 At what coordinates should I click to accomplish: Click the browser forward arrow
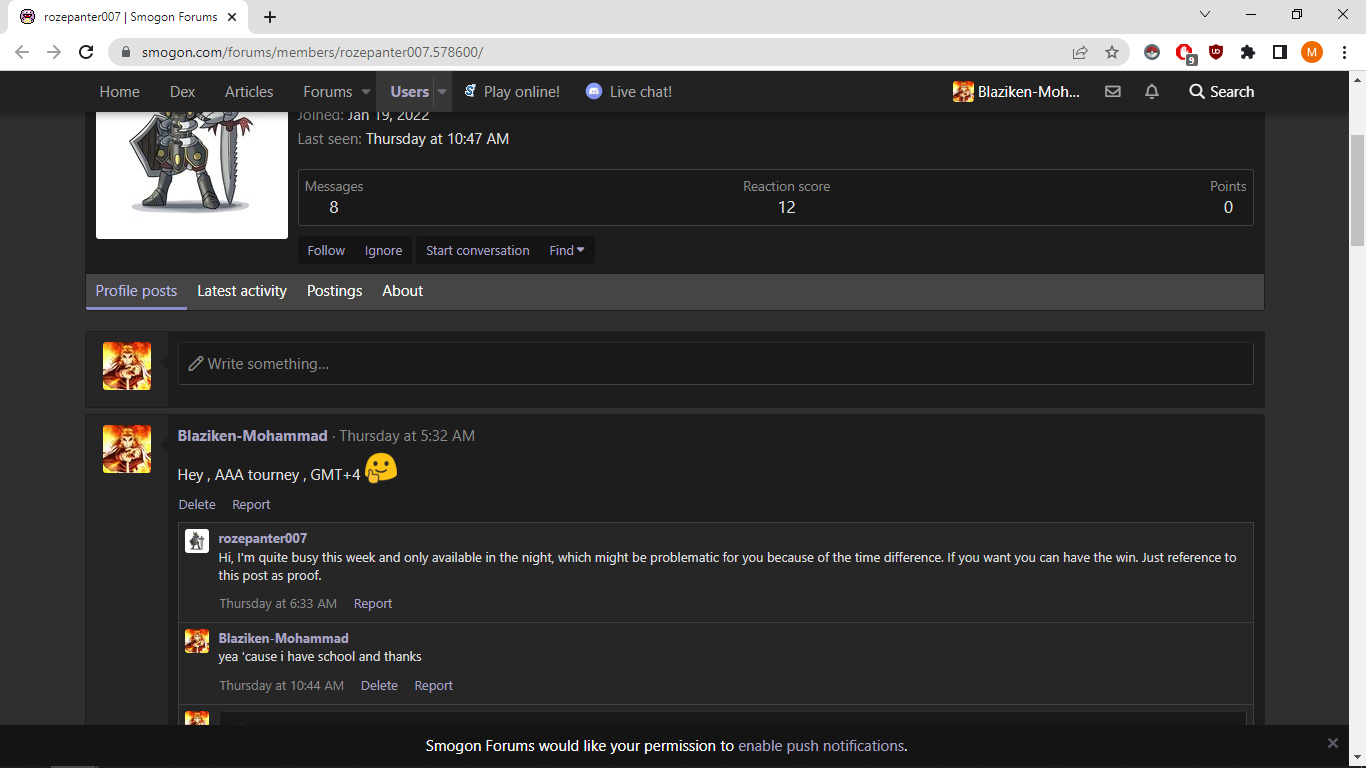tap(54, 52)
